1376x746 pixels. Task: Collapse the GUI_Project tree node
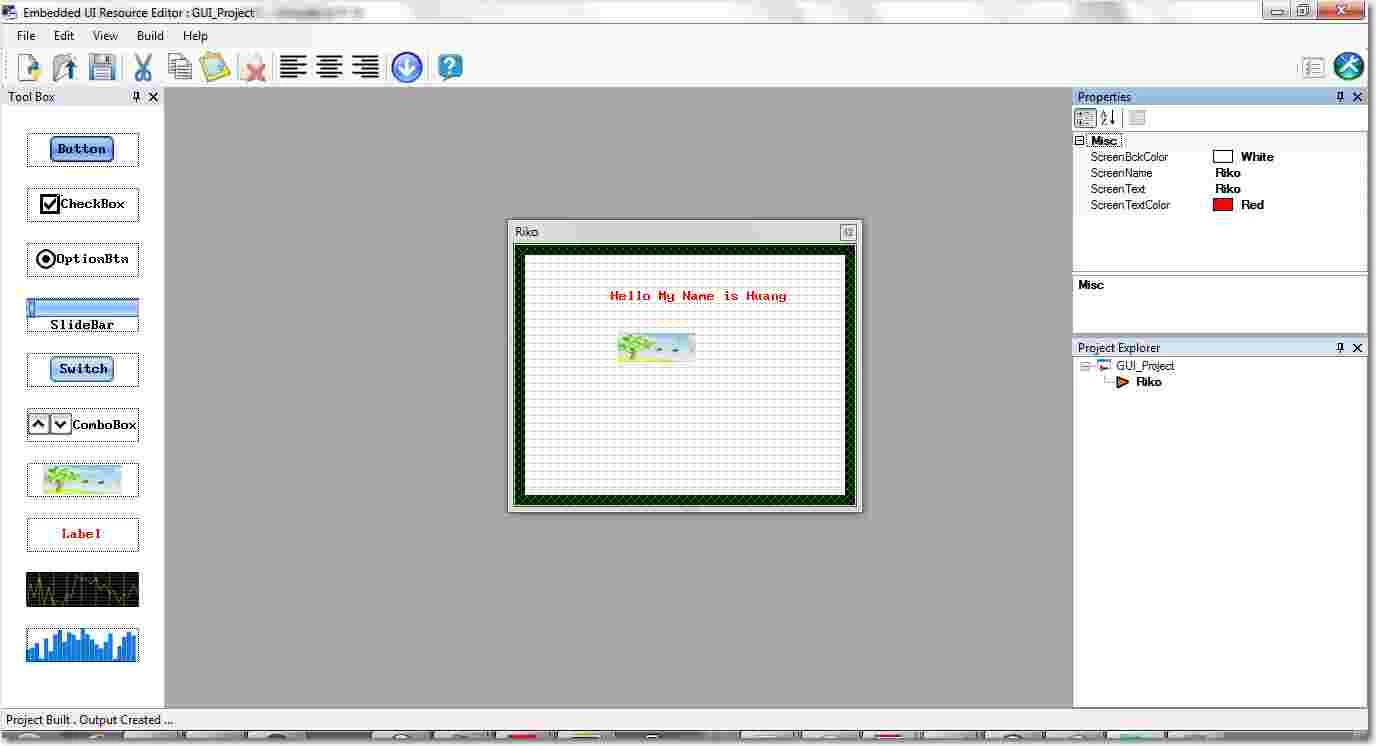(1085, 366)
